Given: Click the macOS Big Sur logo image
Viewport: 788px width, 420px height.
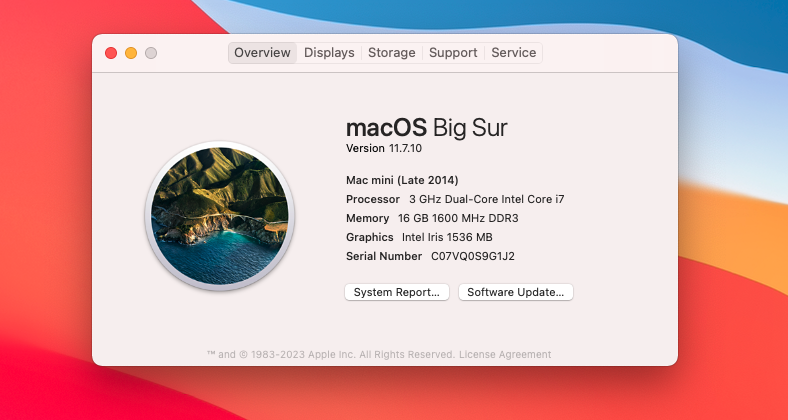Looking at the screenshot, I should pyautogui.click(x=220, y=216).
